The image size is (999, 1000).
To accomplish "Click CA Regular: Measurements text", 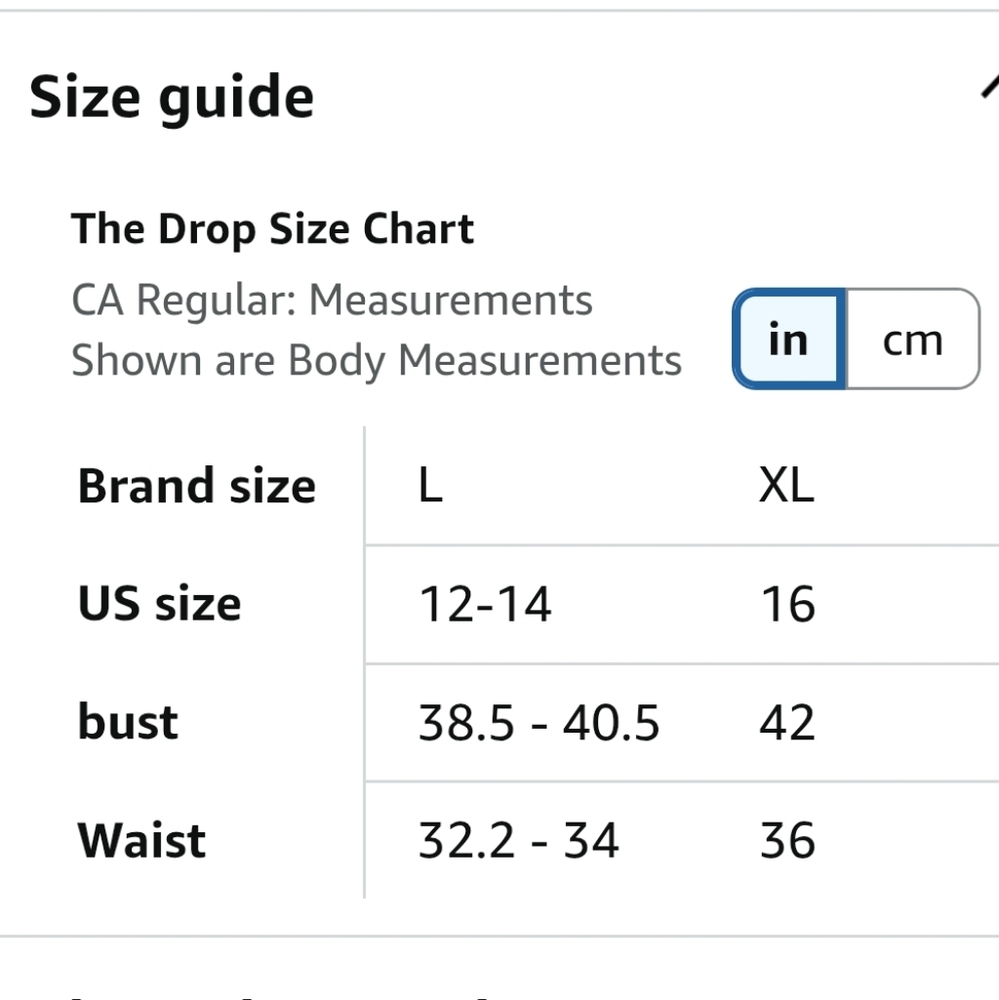I will click(x=332, y=300).
